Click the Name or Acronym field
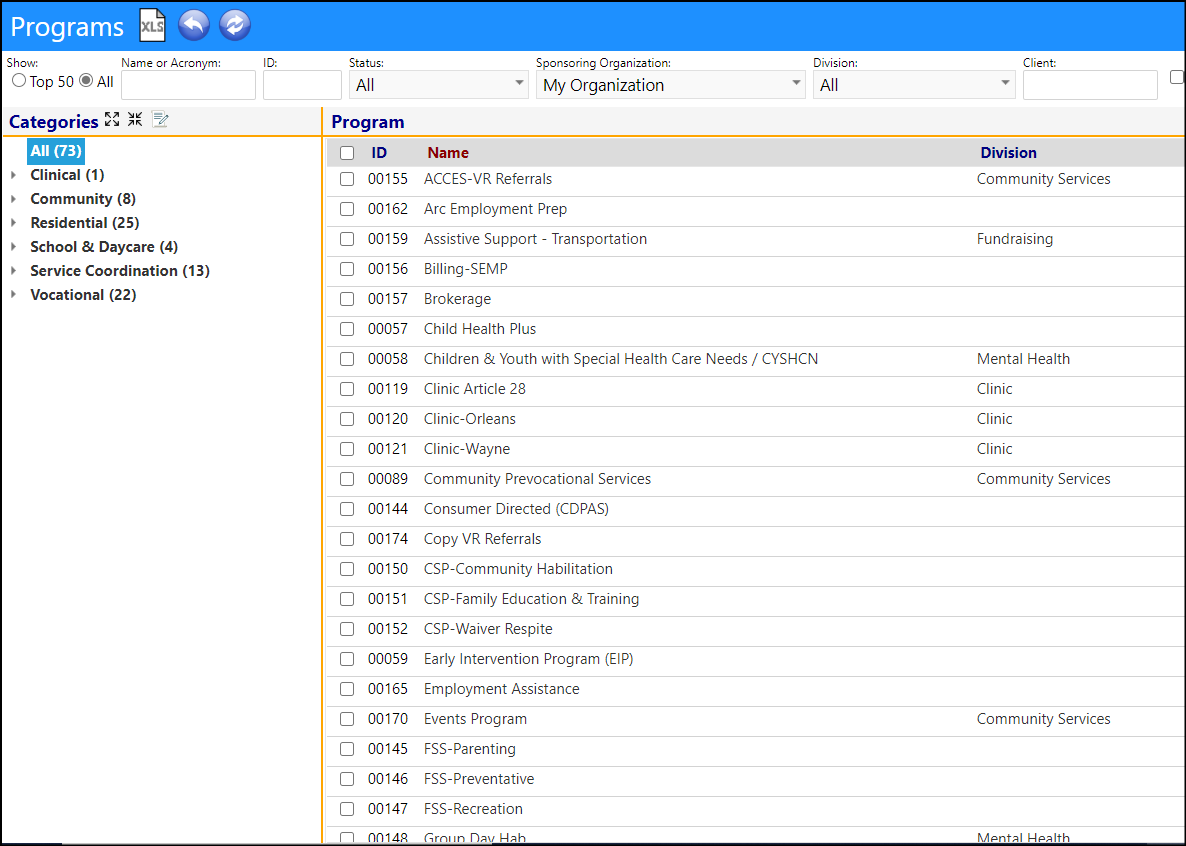Screen dimensions: 1186x846 tap(188, 85)
